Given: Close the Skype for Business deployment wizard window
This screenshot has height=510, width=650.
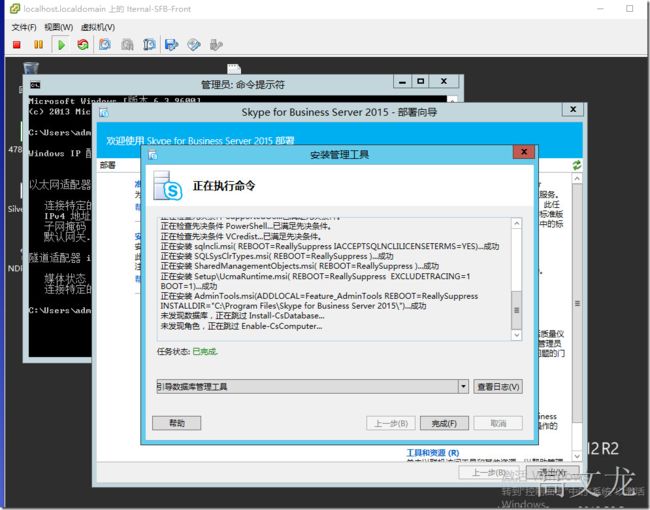Looking at the screenshot, I should pyautogui.click(x=573, y=109).
